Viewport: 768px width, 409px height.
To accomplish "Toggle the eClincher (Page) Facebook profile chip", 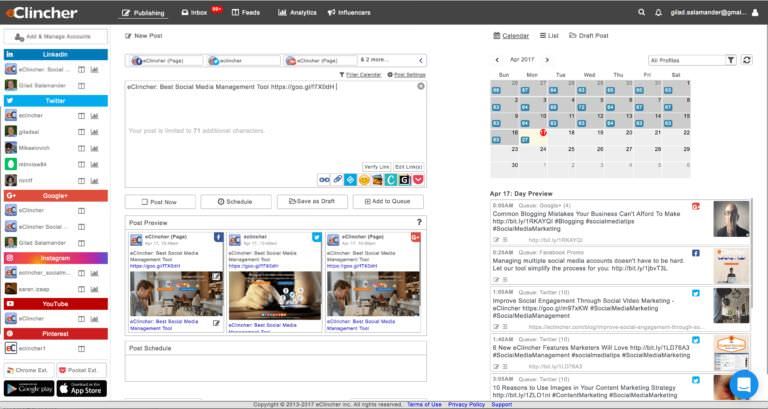I will 166,61.
